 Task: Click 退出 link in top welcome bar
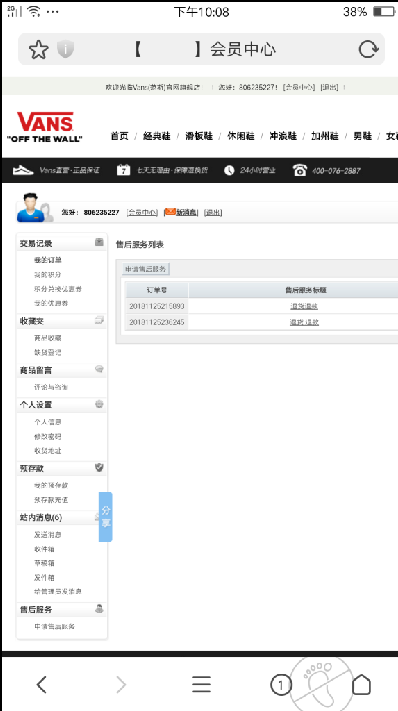coord(329,87)
